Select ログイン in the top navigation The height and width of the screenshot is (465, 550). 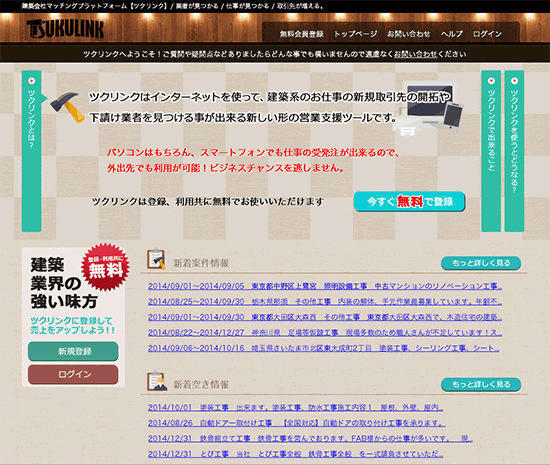click(x=487, y=34)
